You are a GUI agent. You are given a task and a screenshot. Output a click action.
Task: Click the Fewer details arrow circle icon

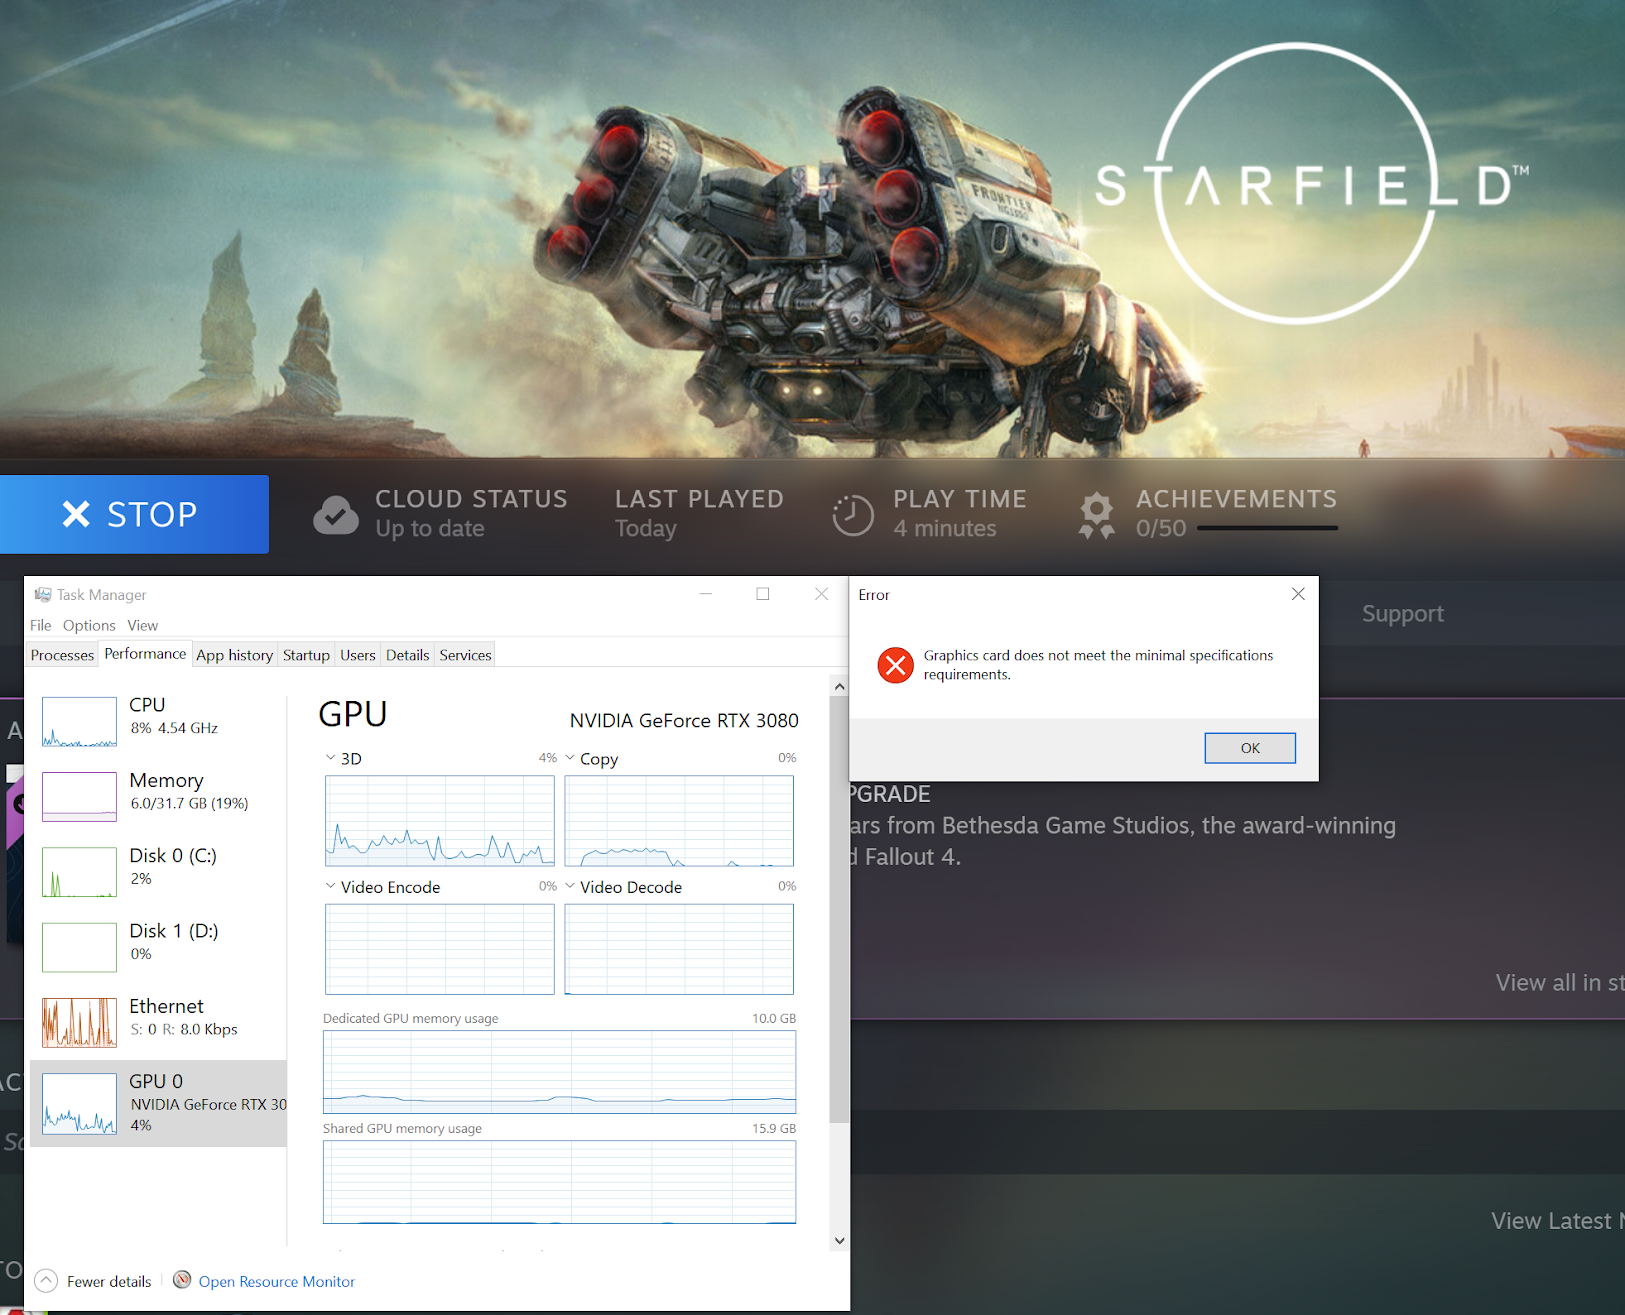coord(46,1281)
